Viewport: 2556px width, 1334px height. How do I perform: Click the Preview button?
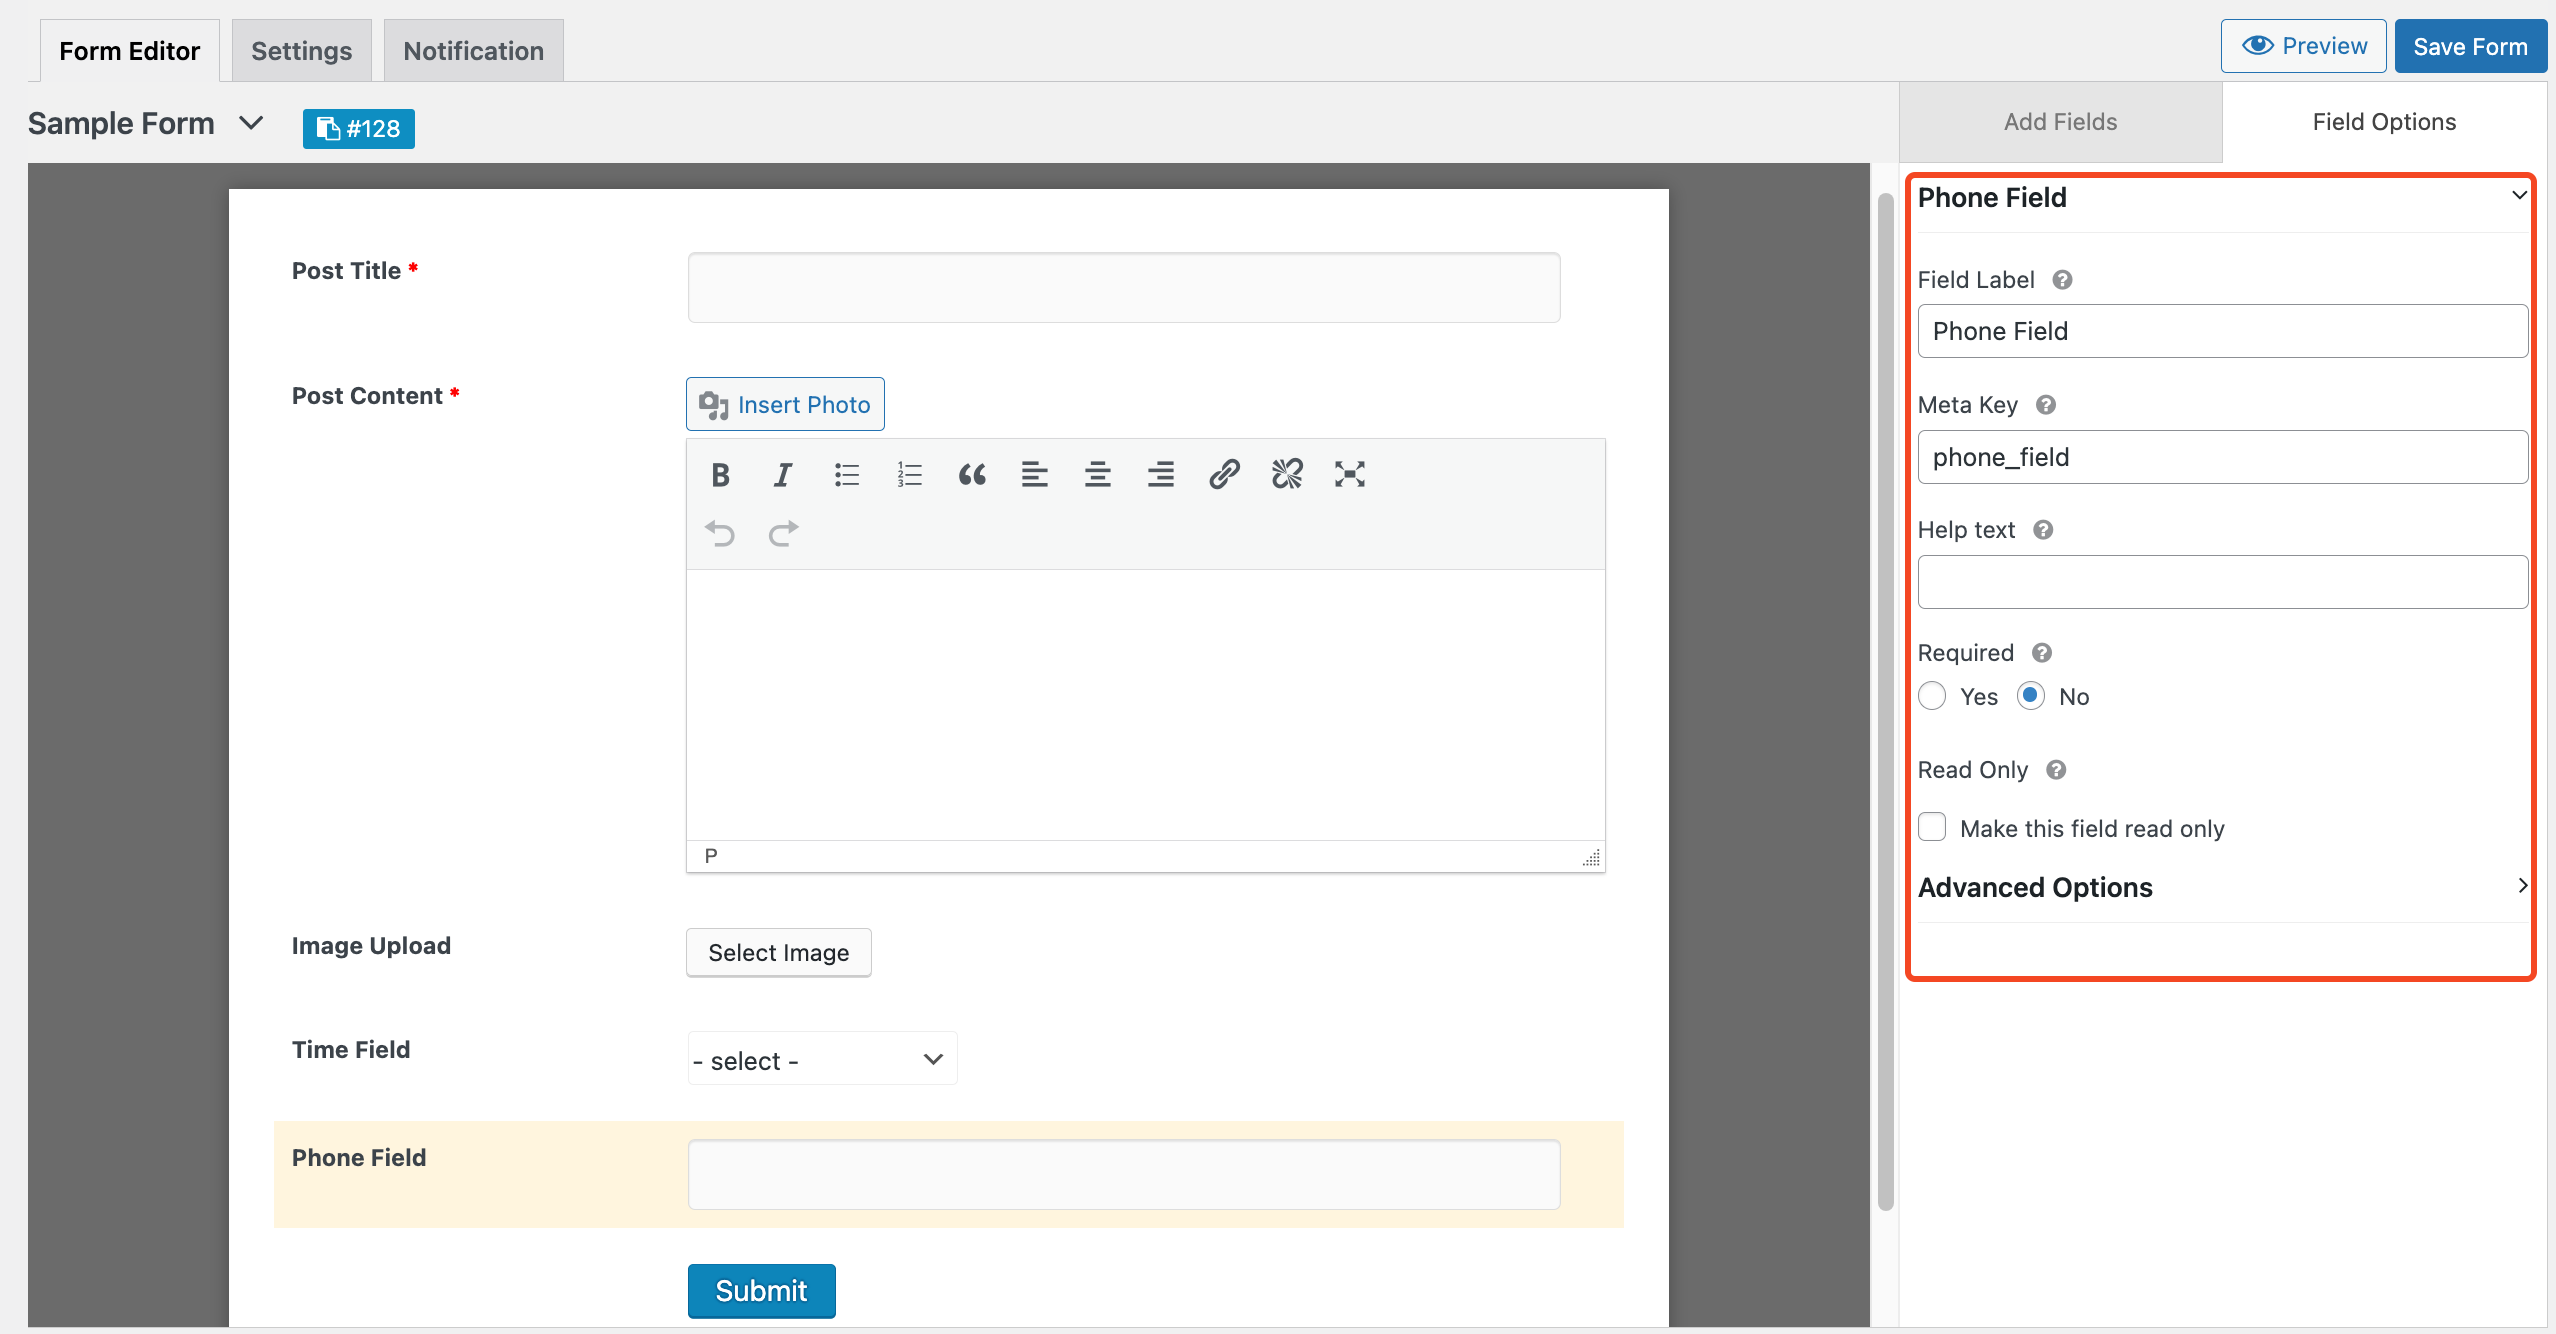[2301, 49]
